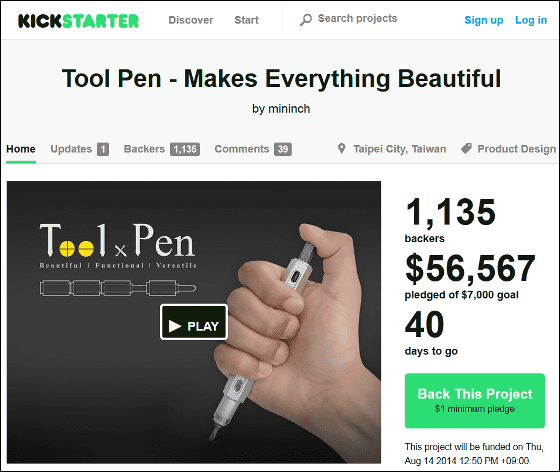Screen dimensions: 560x472
Task: Click the Backers 1,135 count badge
Action: [185, 149]
